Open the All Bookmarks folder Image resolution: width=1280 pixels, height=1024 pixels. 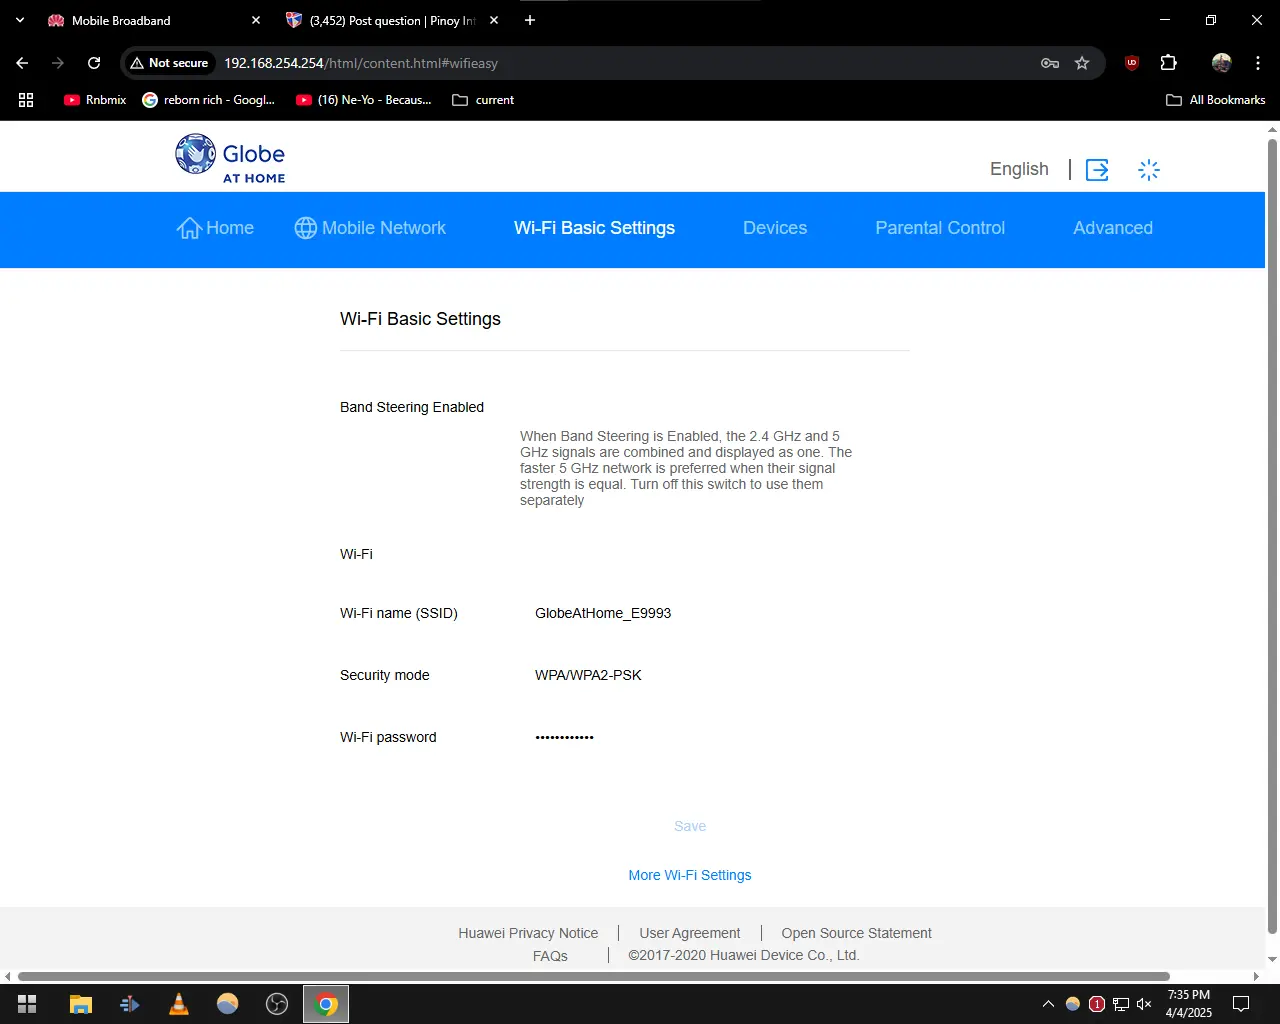point(1216,100)
